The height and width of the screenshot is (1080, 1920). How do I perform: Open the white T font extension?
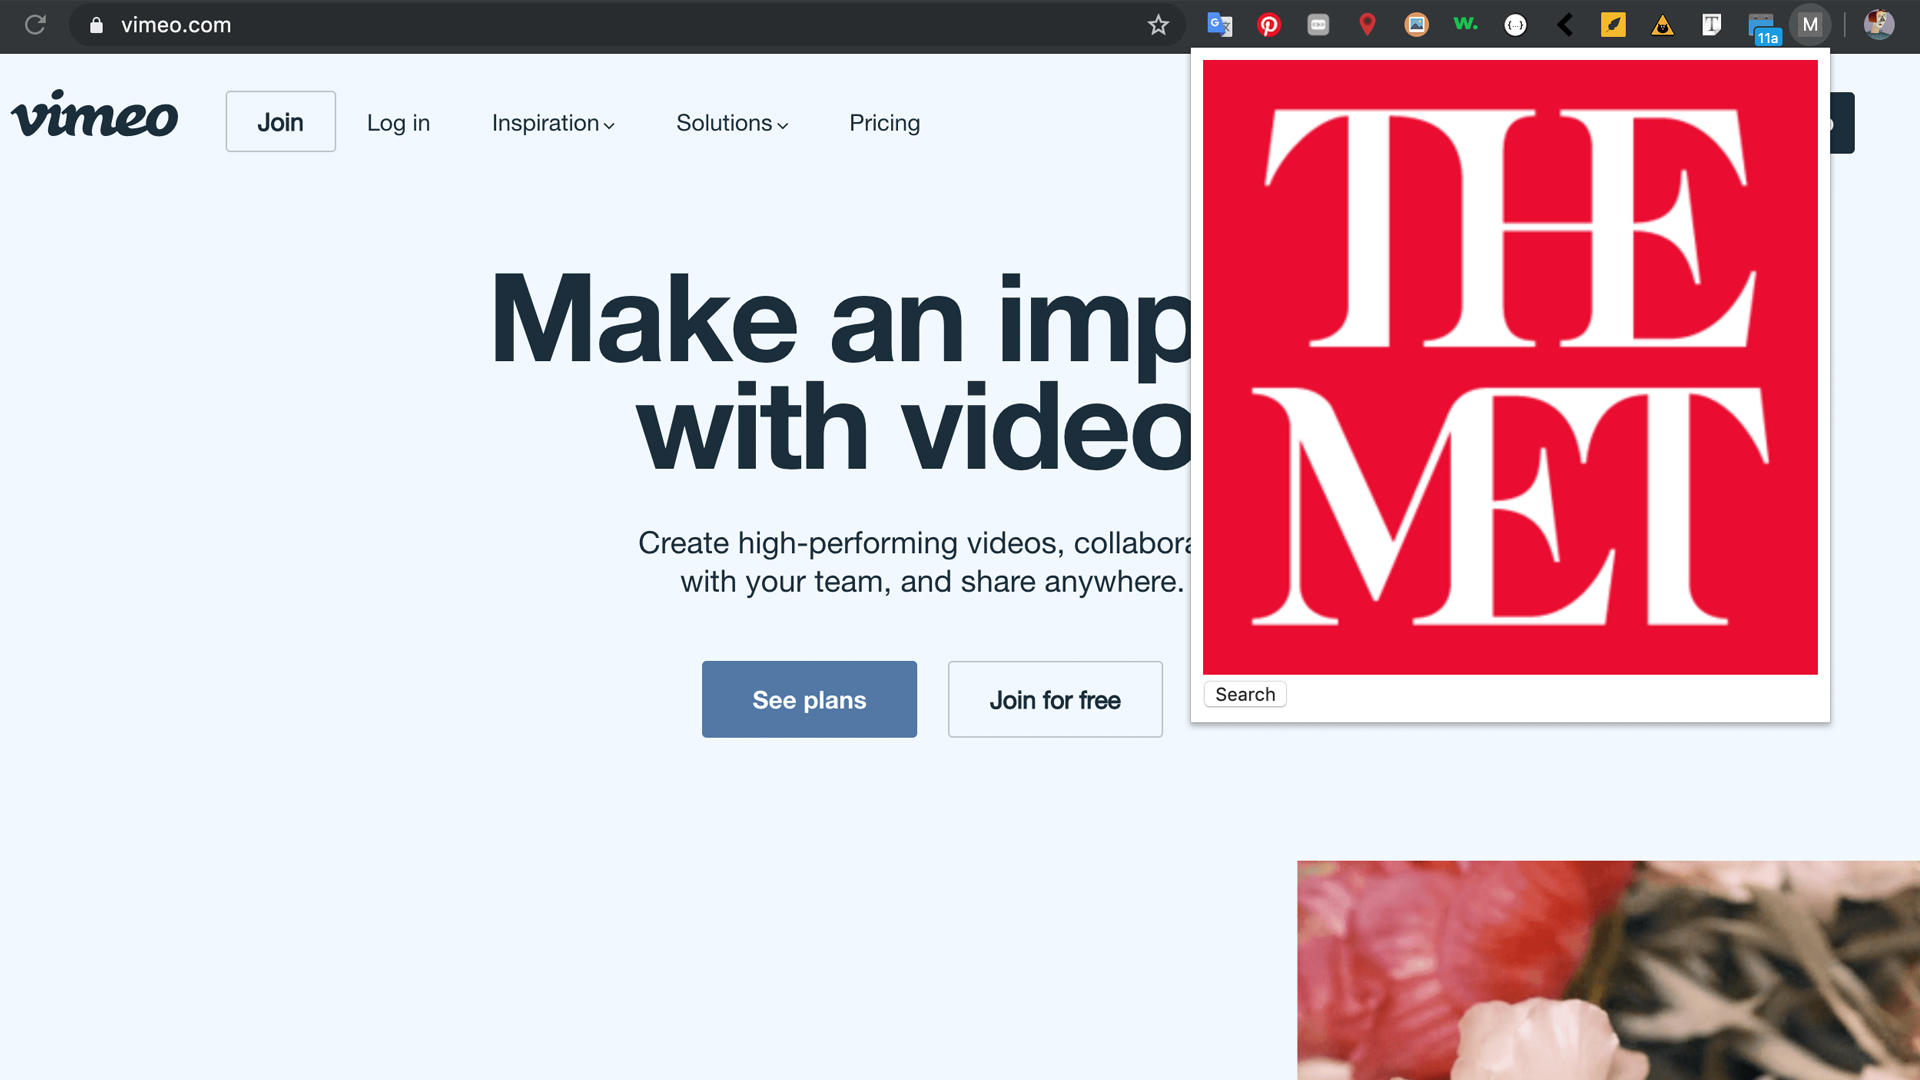(x=1711, y=25)
